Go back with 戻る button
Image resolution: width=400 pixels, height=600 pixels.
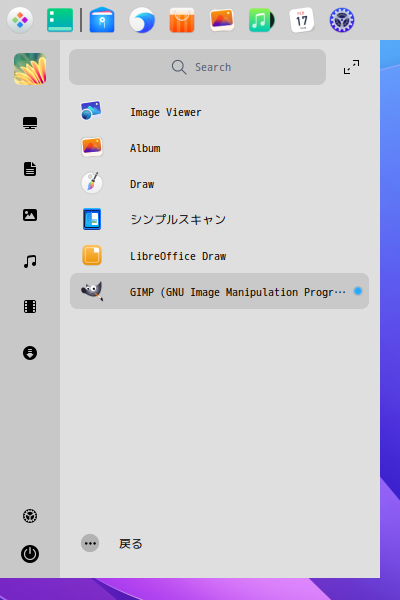coord(112,543)
